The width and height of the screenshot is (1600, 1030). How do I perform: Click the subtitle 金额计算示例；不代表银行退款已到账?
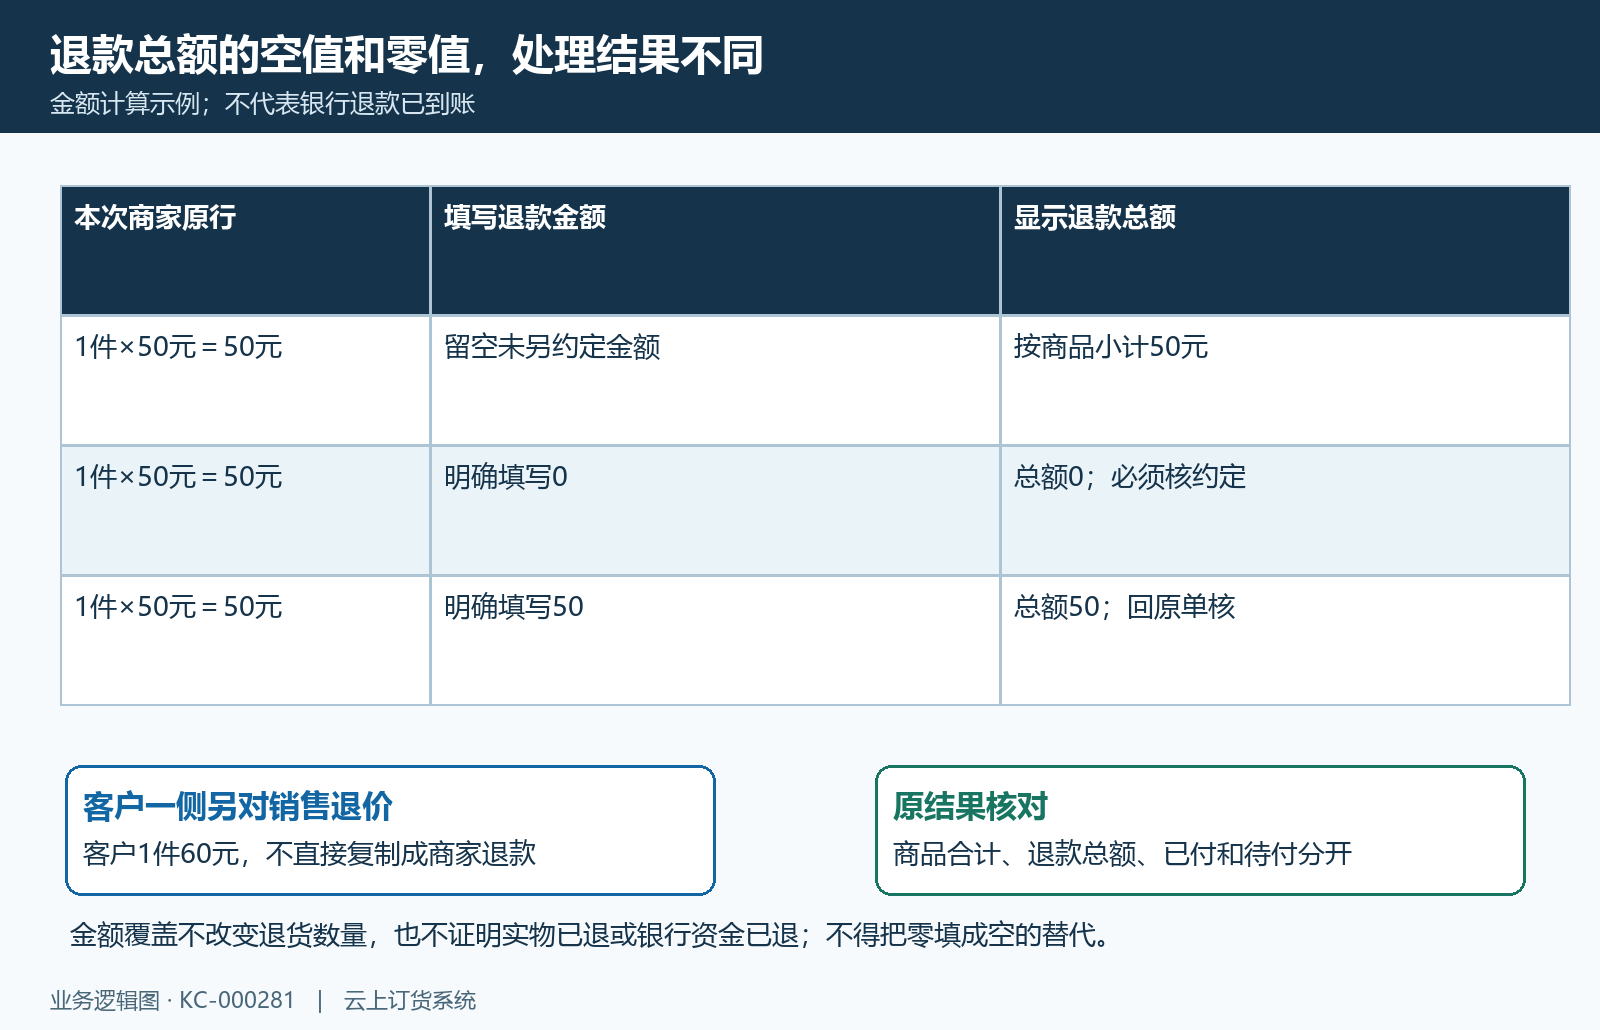tap(263, 104)
